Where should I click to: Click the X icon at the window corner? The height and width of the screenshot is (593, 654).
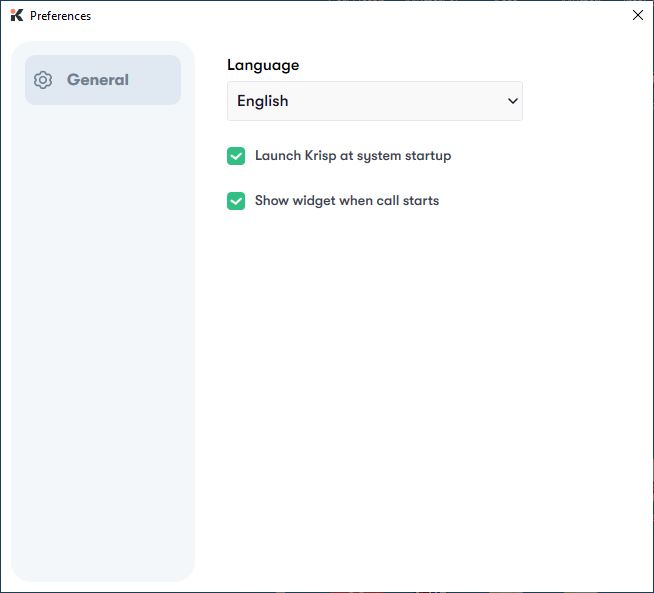pos(637,15)
